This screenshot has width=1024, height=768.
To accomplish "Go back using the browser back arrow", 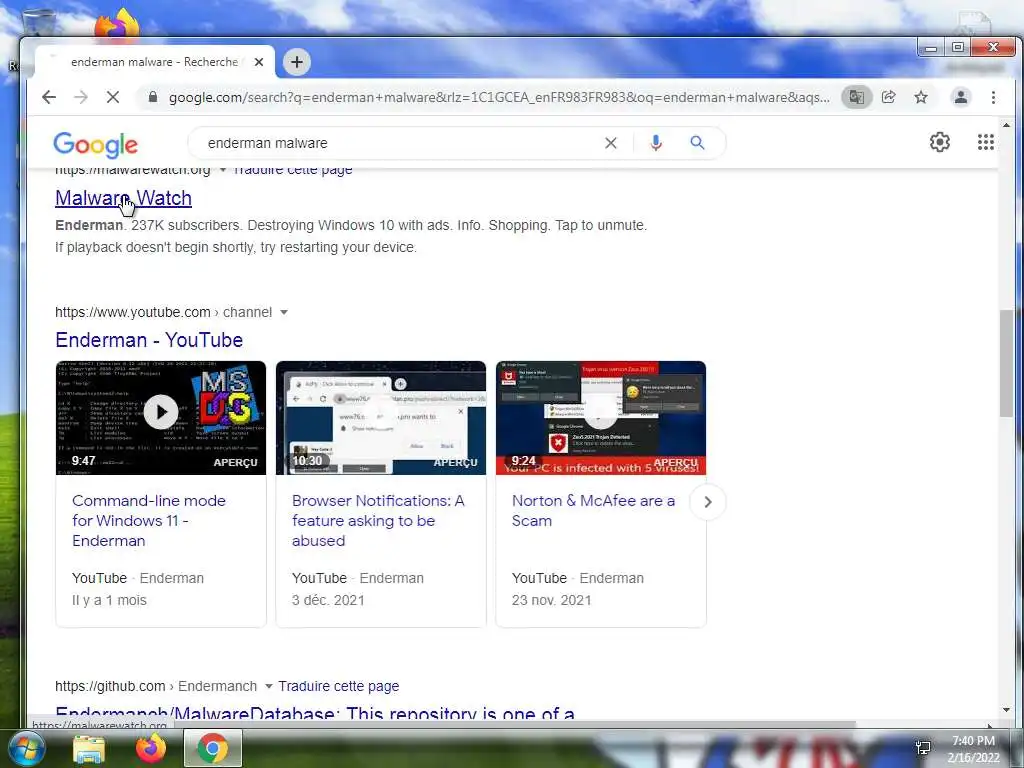I will [x=49, y=97].
